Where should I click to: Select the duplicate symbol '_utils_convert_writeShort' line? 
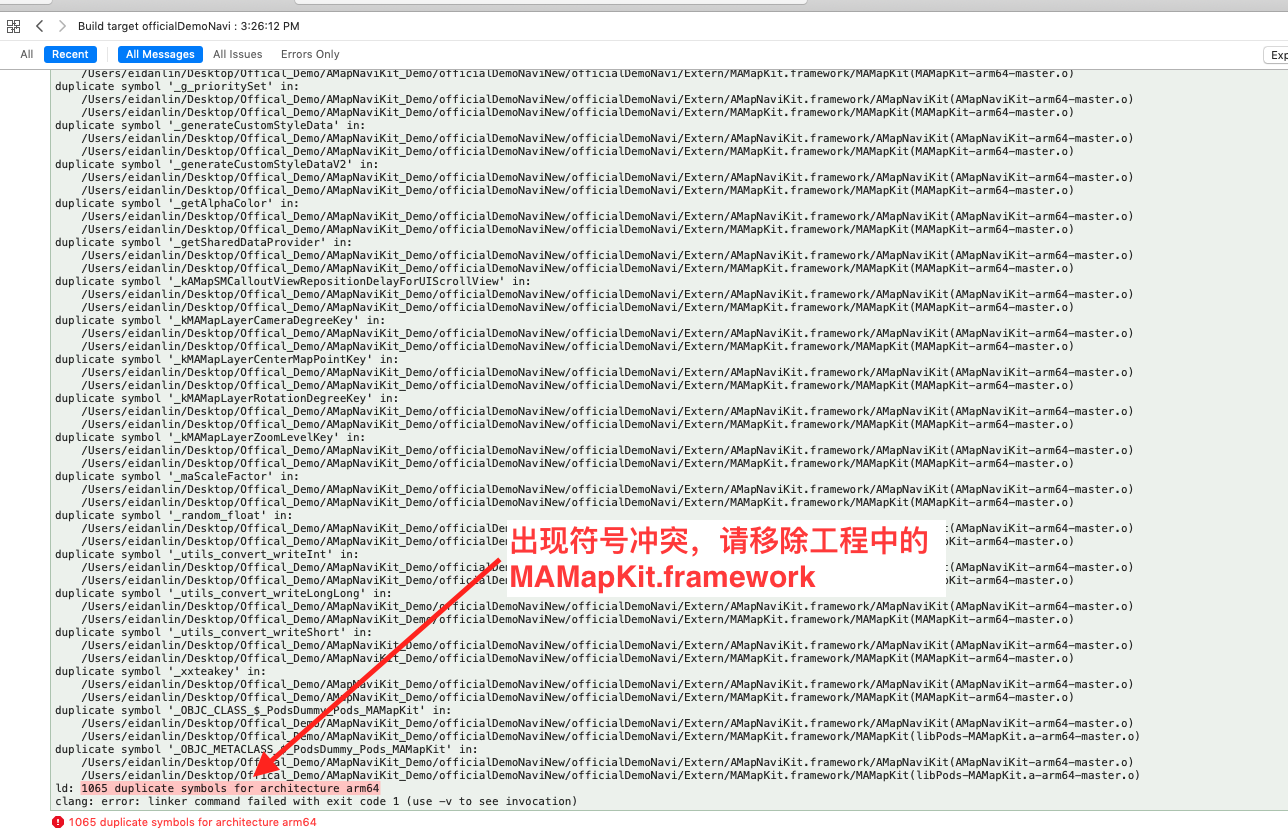(214, 632)
